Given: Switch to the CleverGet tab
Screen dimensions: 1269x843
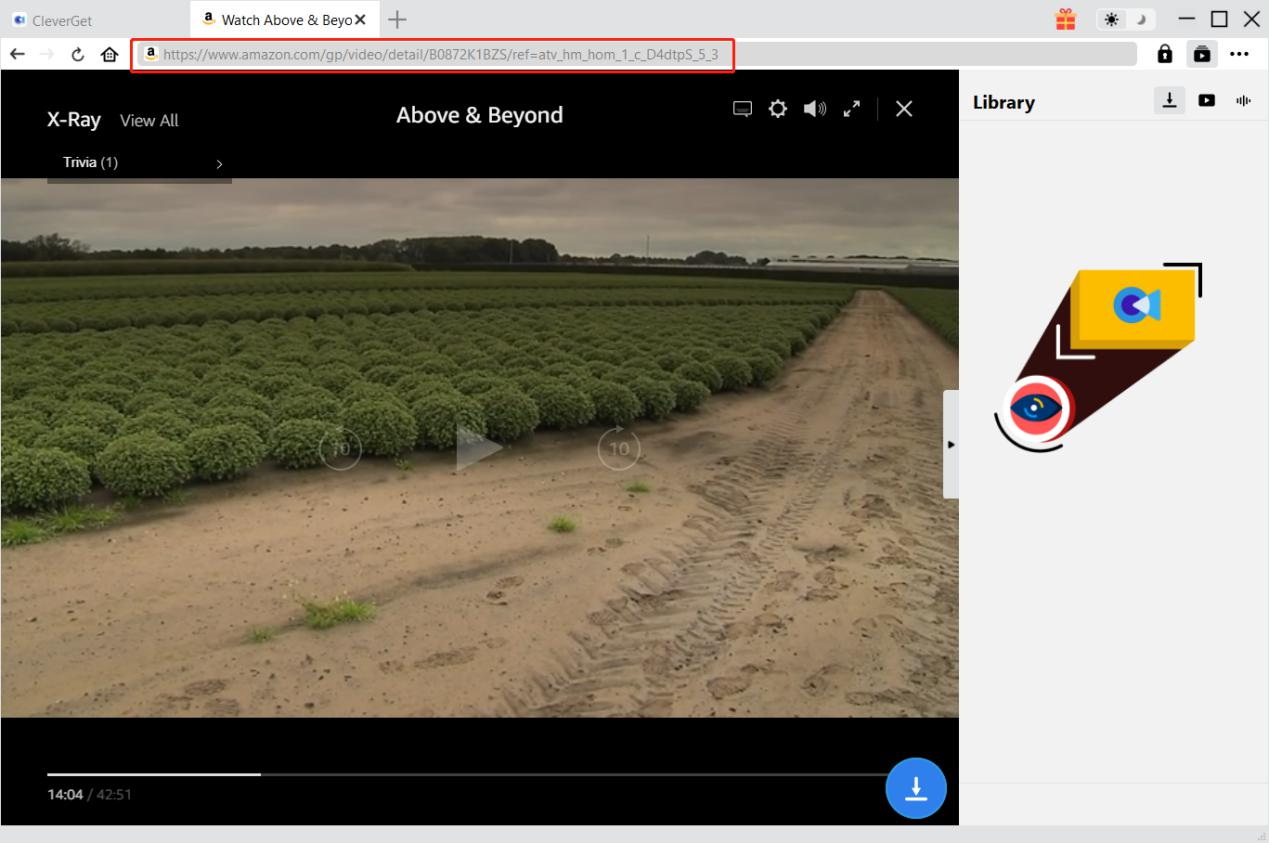Looking at the screenshot, I should point(95,19).
